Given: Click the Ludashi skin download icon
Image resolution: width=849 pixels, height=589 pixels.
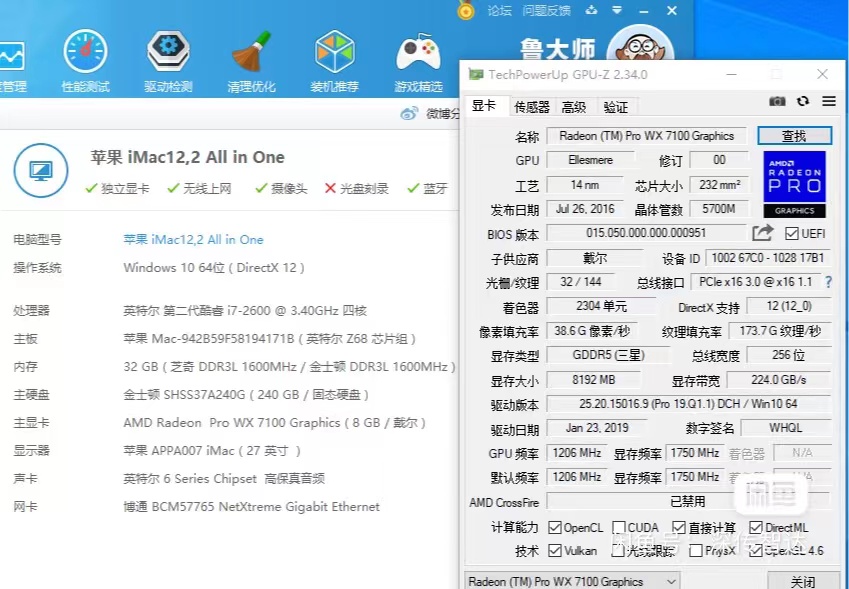Looking at the screenshot, I should 591,10.
